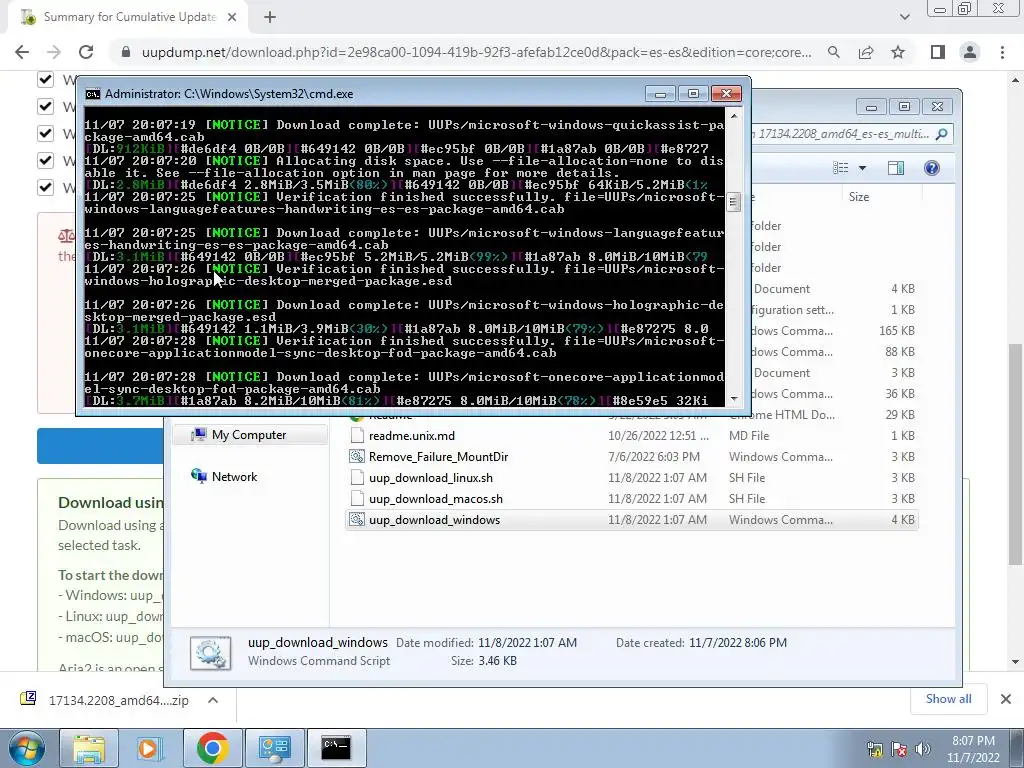Viewport: 1024px width, 768px height.
Task: Open Control Panel taskbar icon
Action: [x=274, y=748]
